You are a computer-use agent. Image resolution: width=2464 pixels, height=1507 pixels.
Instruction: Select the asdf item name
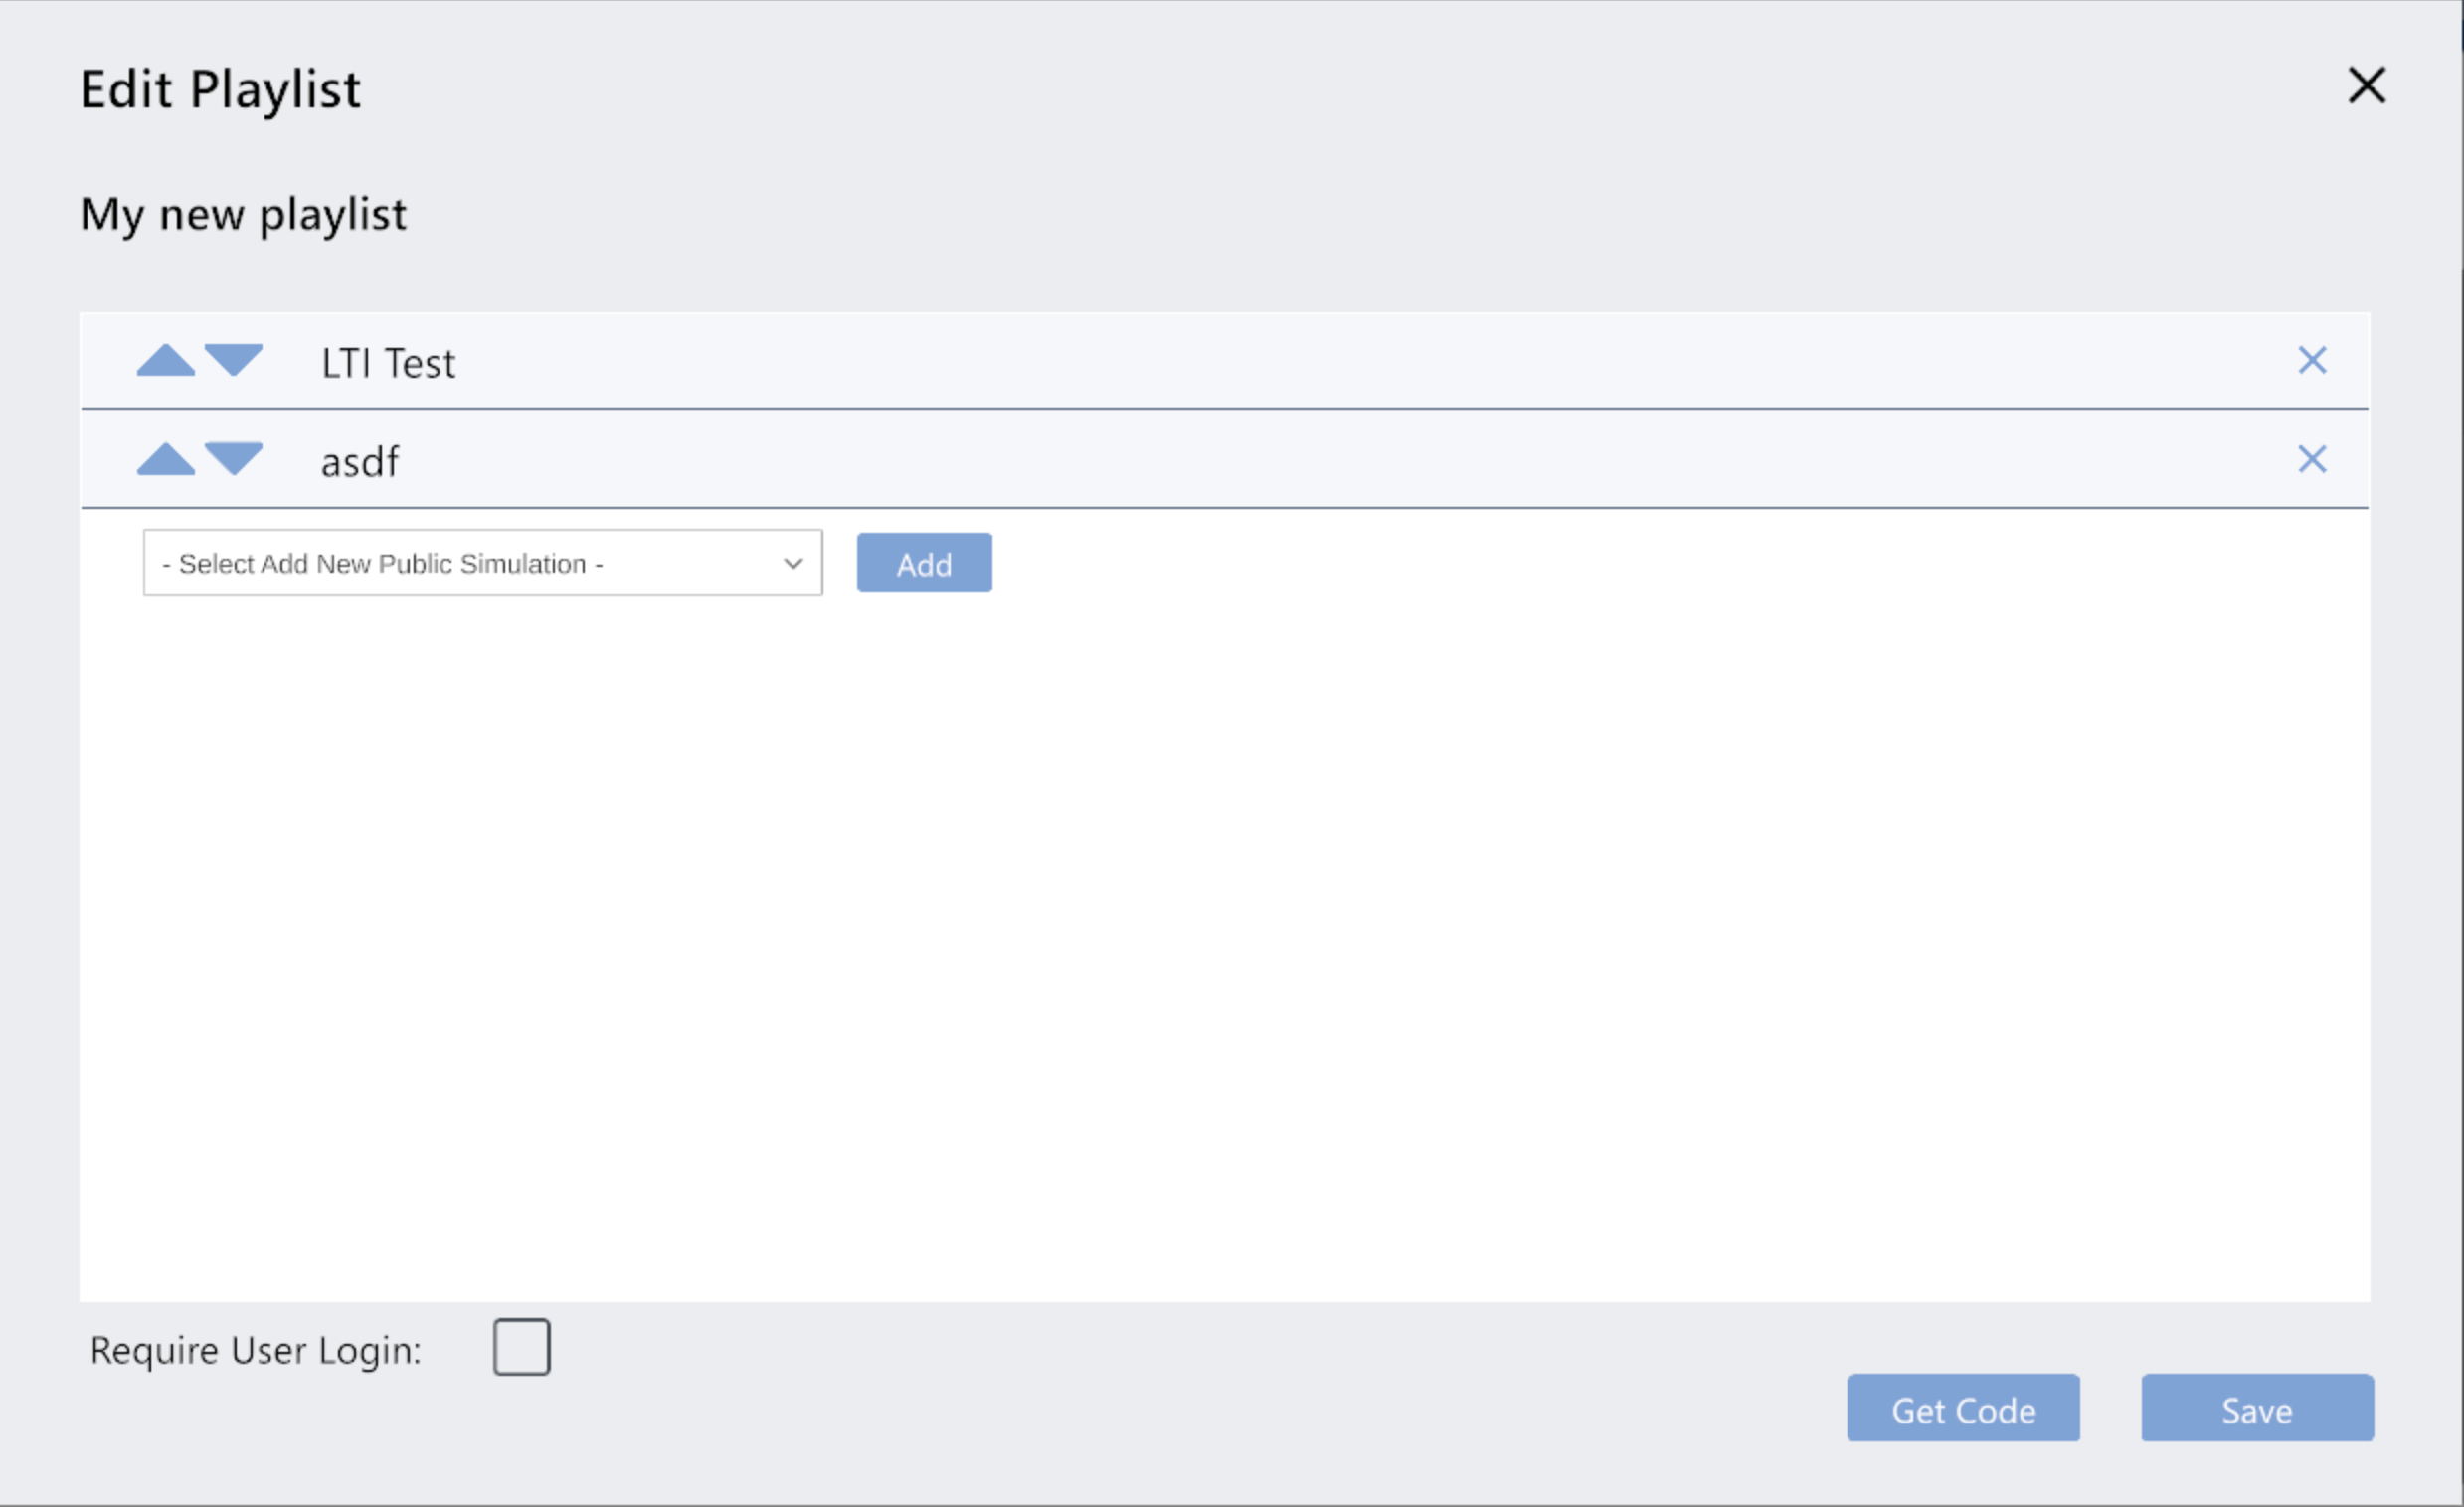coord(359,463)
